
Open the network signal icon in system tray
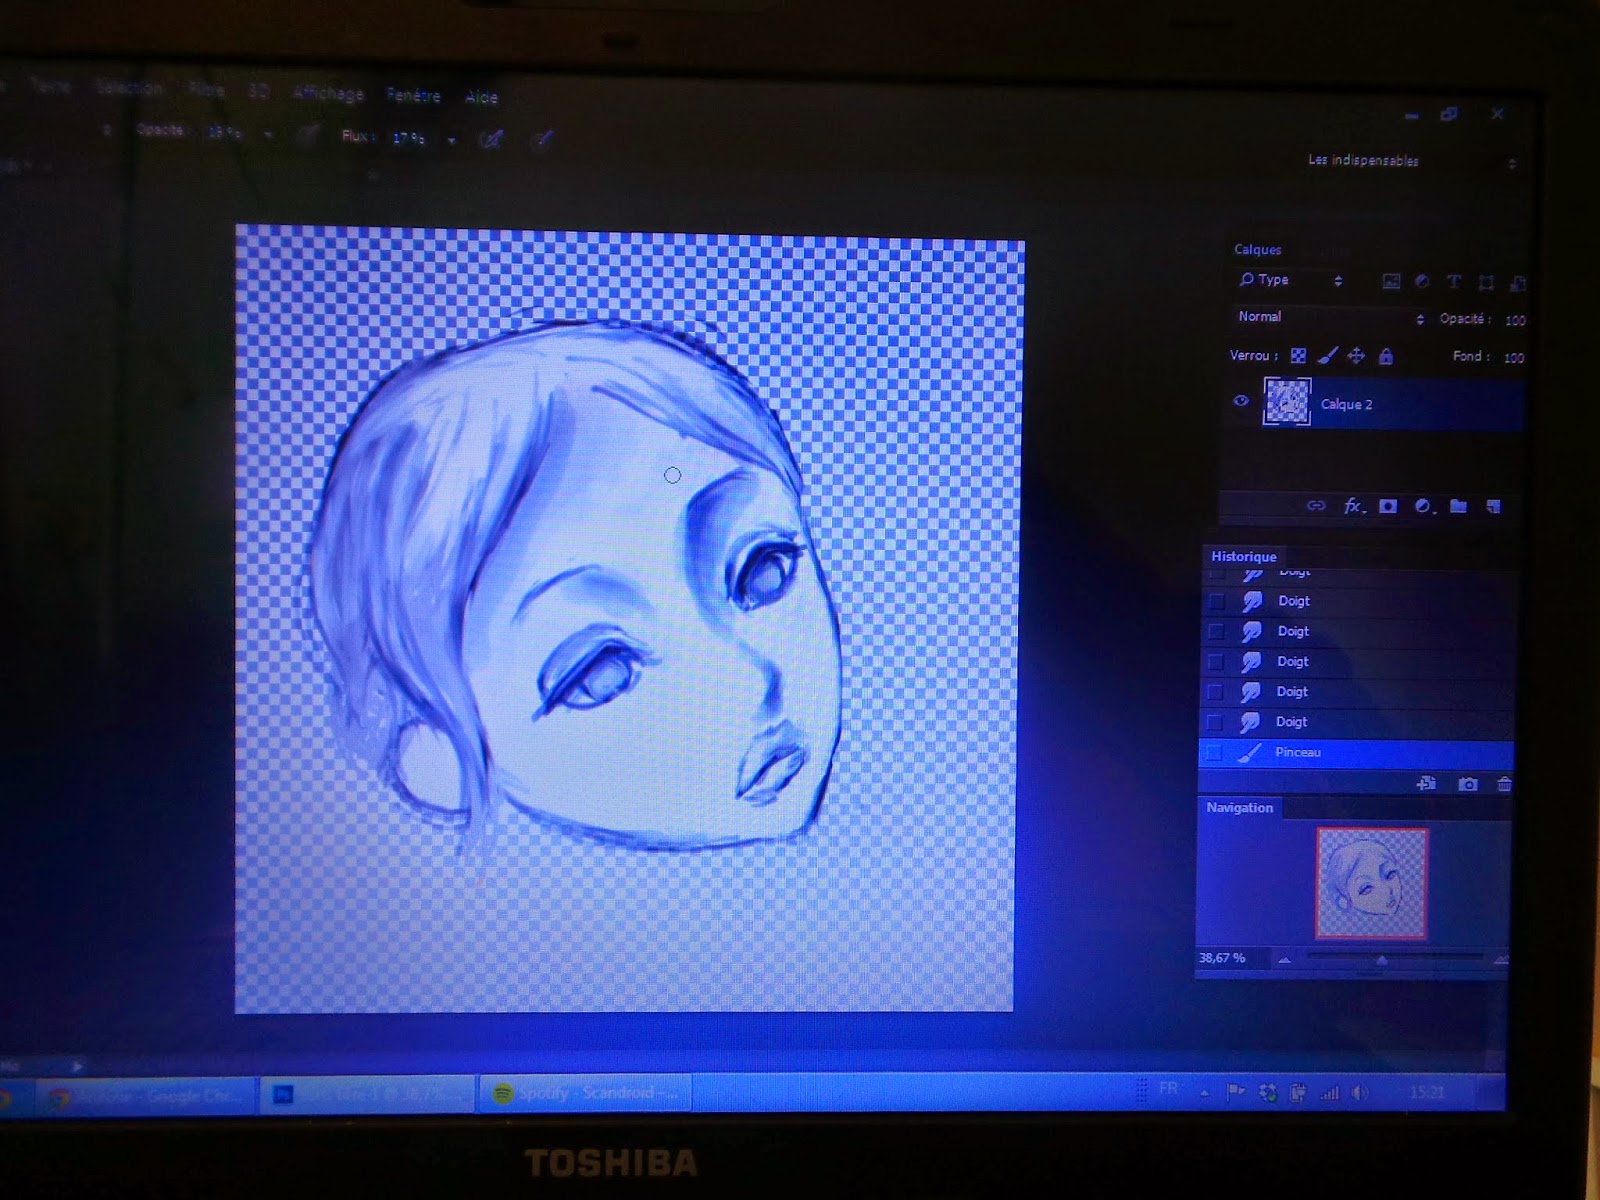(1329, 1093)
